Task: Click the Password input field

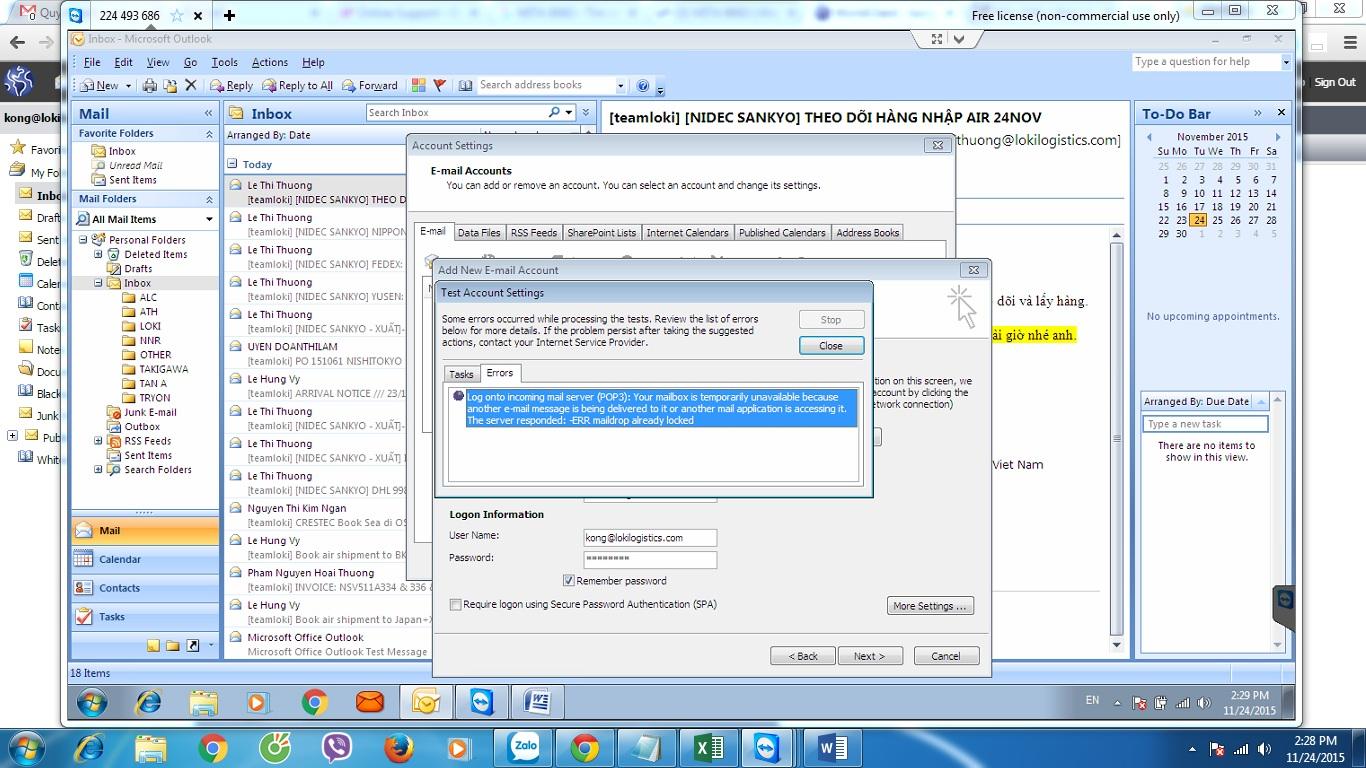Action: click(x=650, y=560)
